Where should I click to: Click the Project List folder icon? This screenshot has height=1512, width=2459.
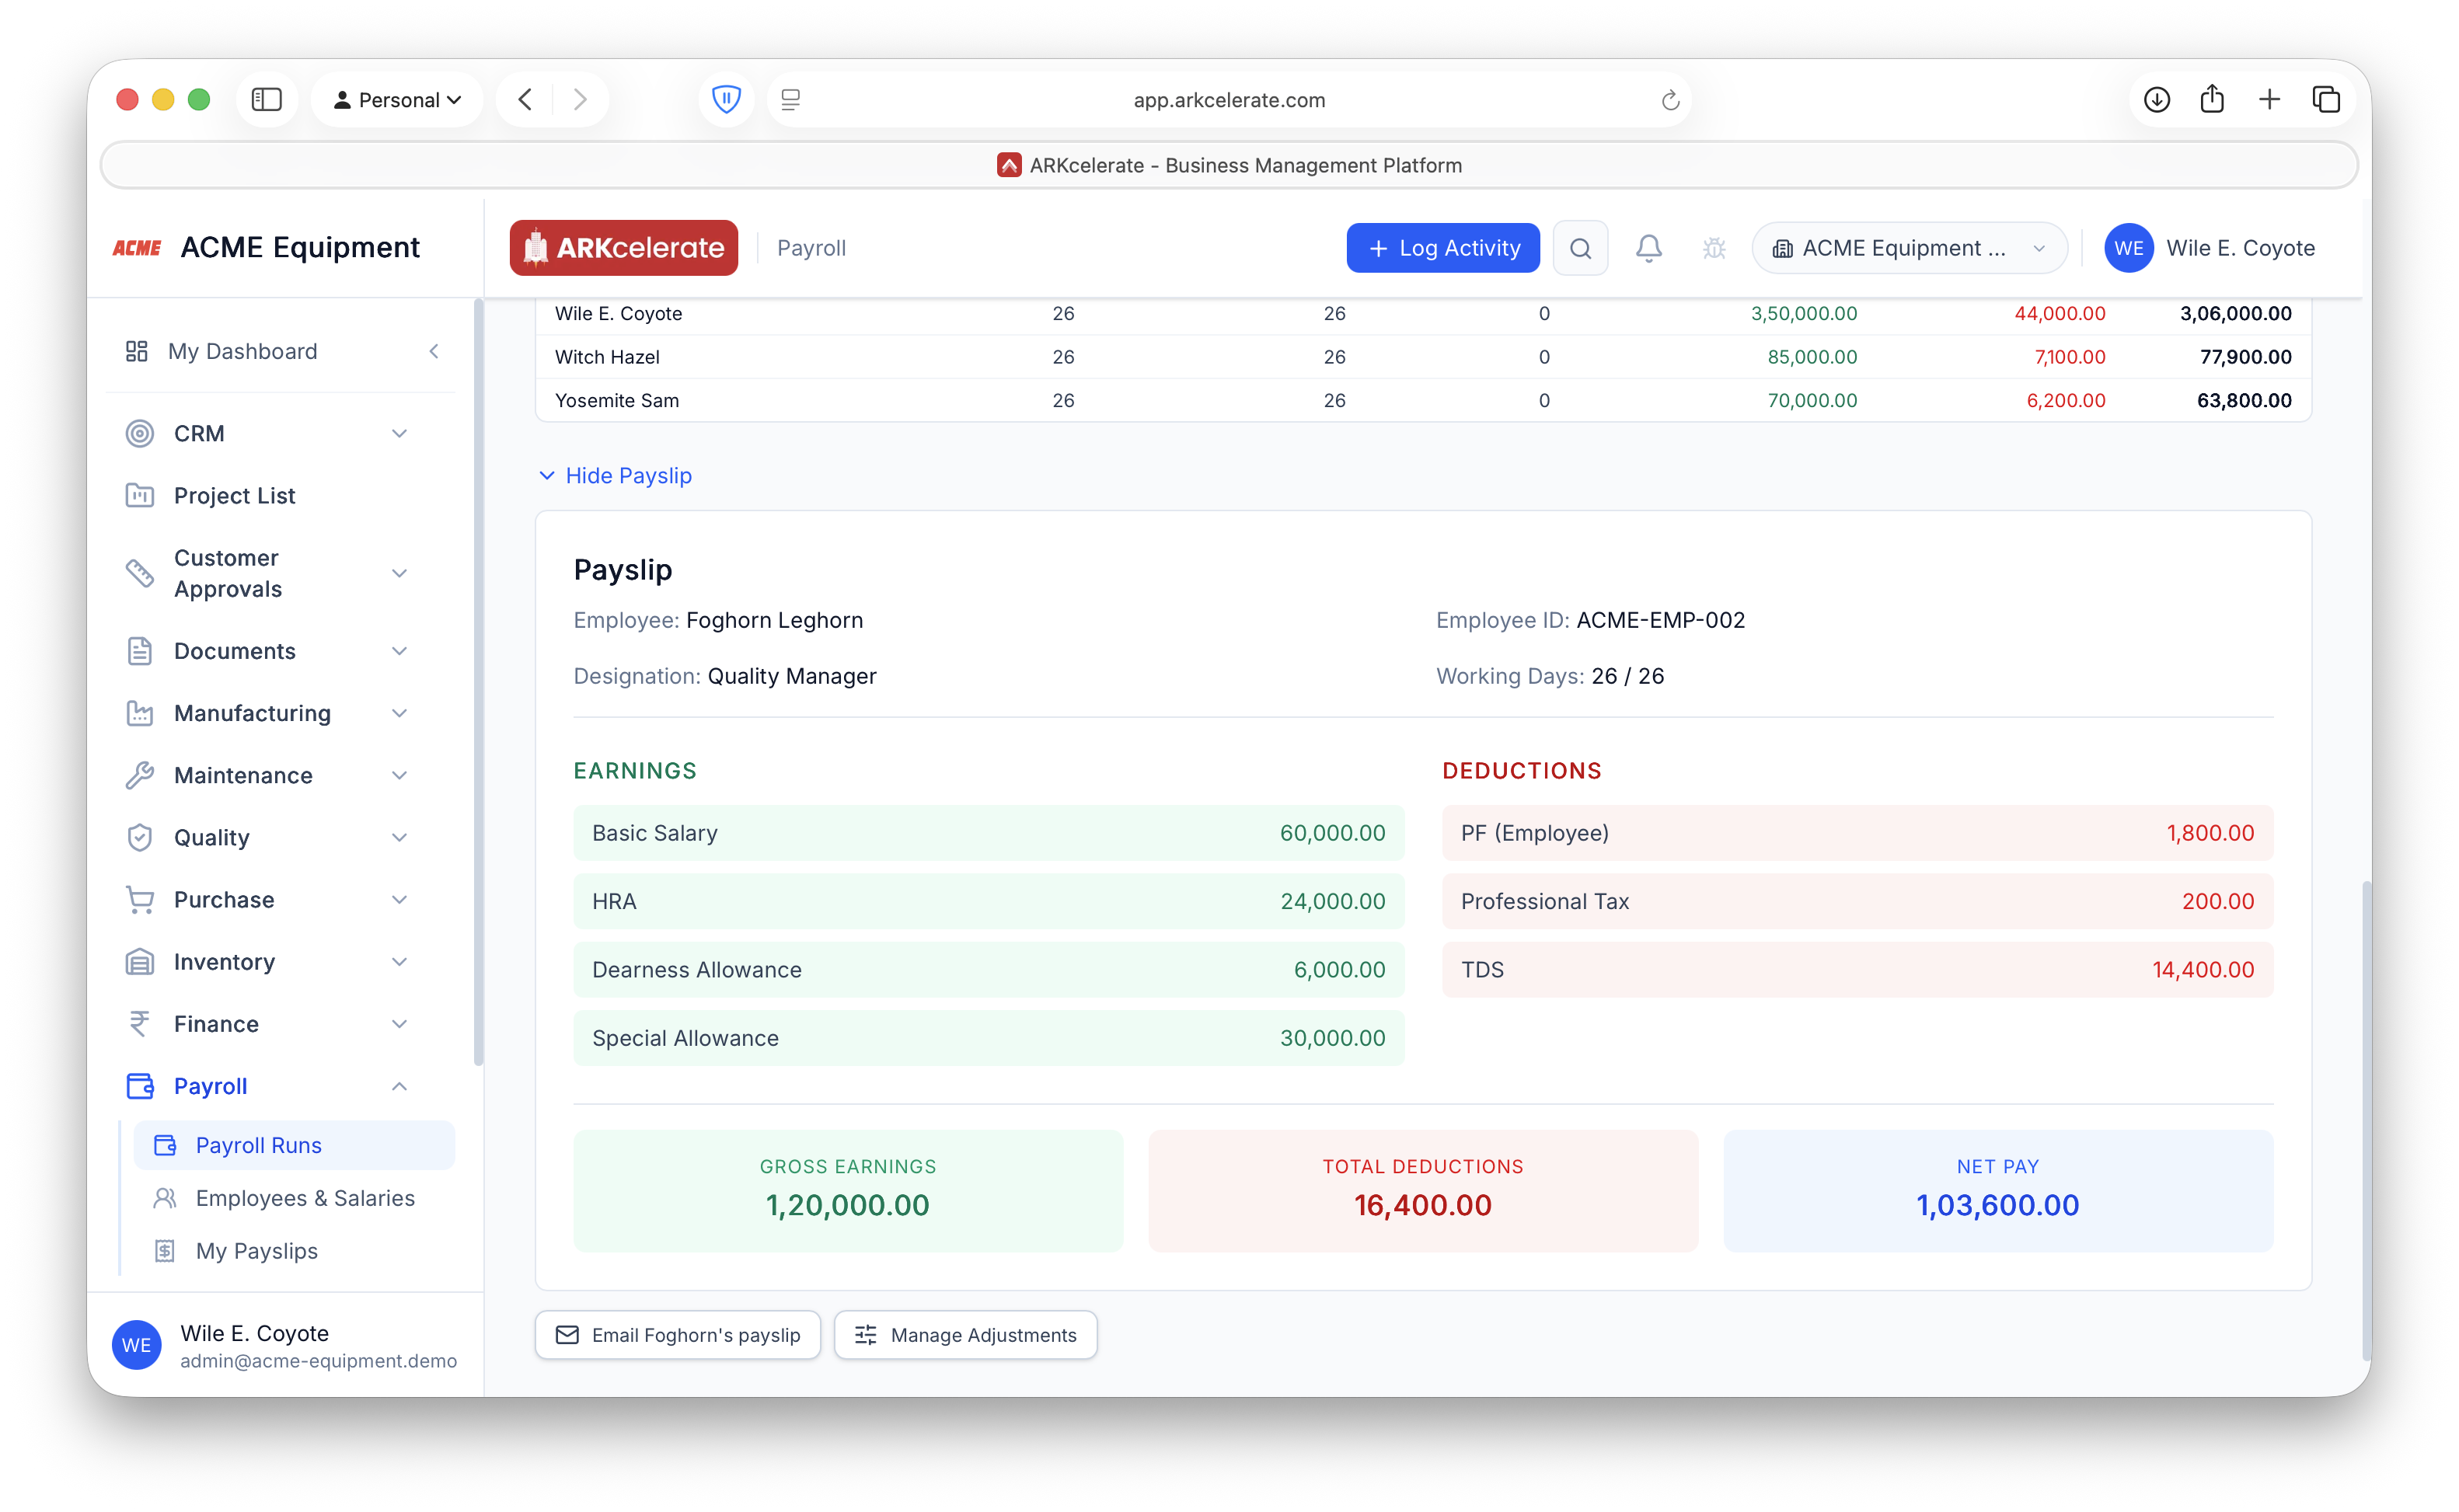pyautogui.click(x=140, y=495)
